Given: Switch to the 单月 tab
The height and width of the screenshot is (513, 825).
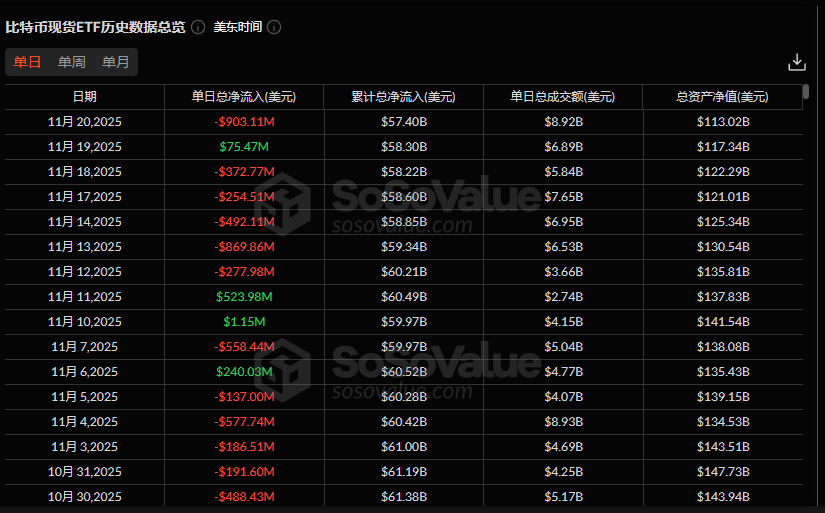Looking at the screenshot, I should point(116,62).
